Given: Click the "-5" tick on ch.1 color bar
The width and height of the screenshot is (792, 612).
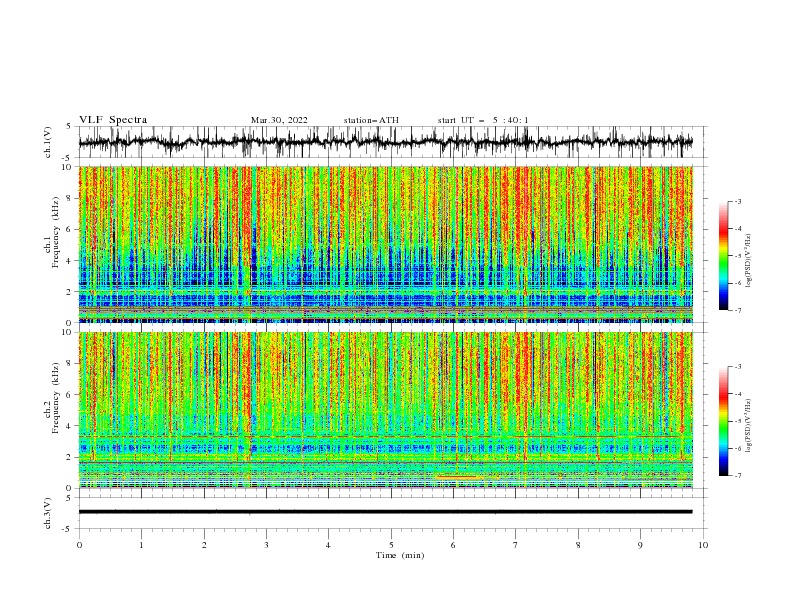Looking at the screenshot, I should pos(738,256).
